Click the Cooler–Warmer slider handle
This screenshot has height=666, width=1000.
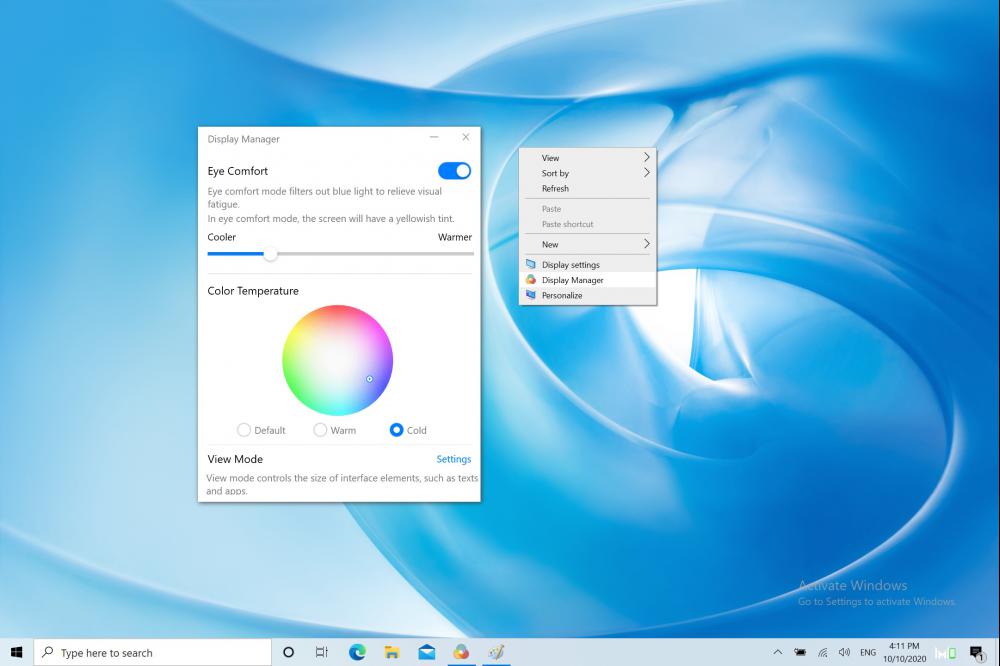coord(270,254)
